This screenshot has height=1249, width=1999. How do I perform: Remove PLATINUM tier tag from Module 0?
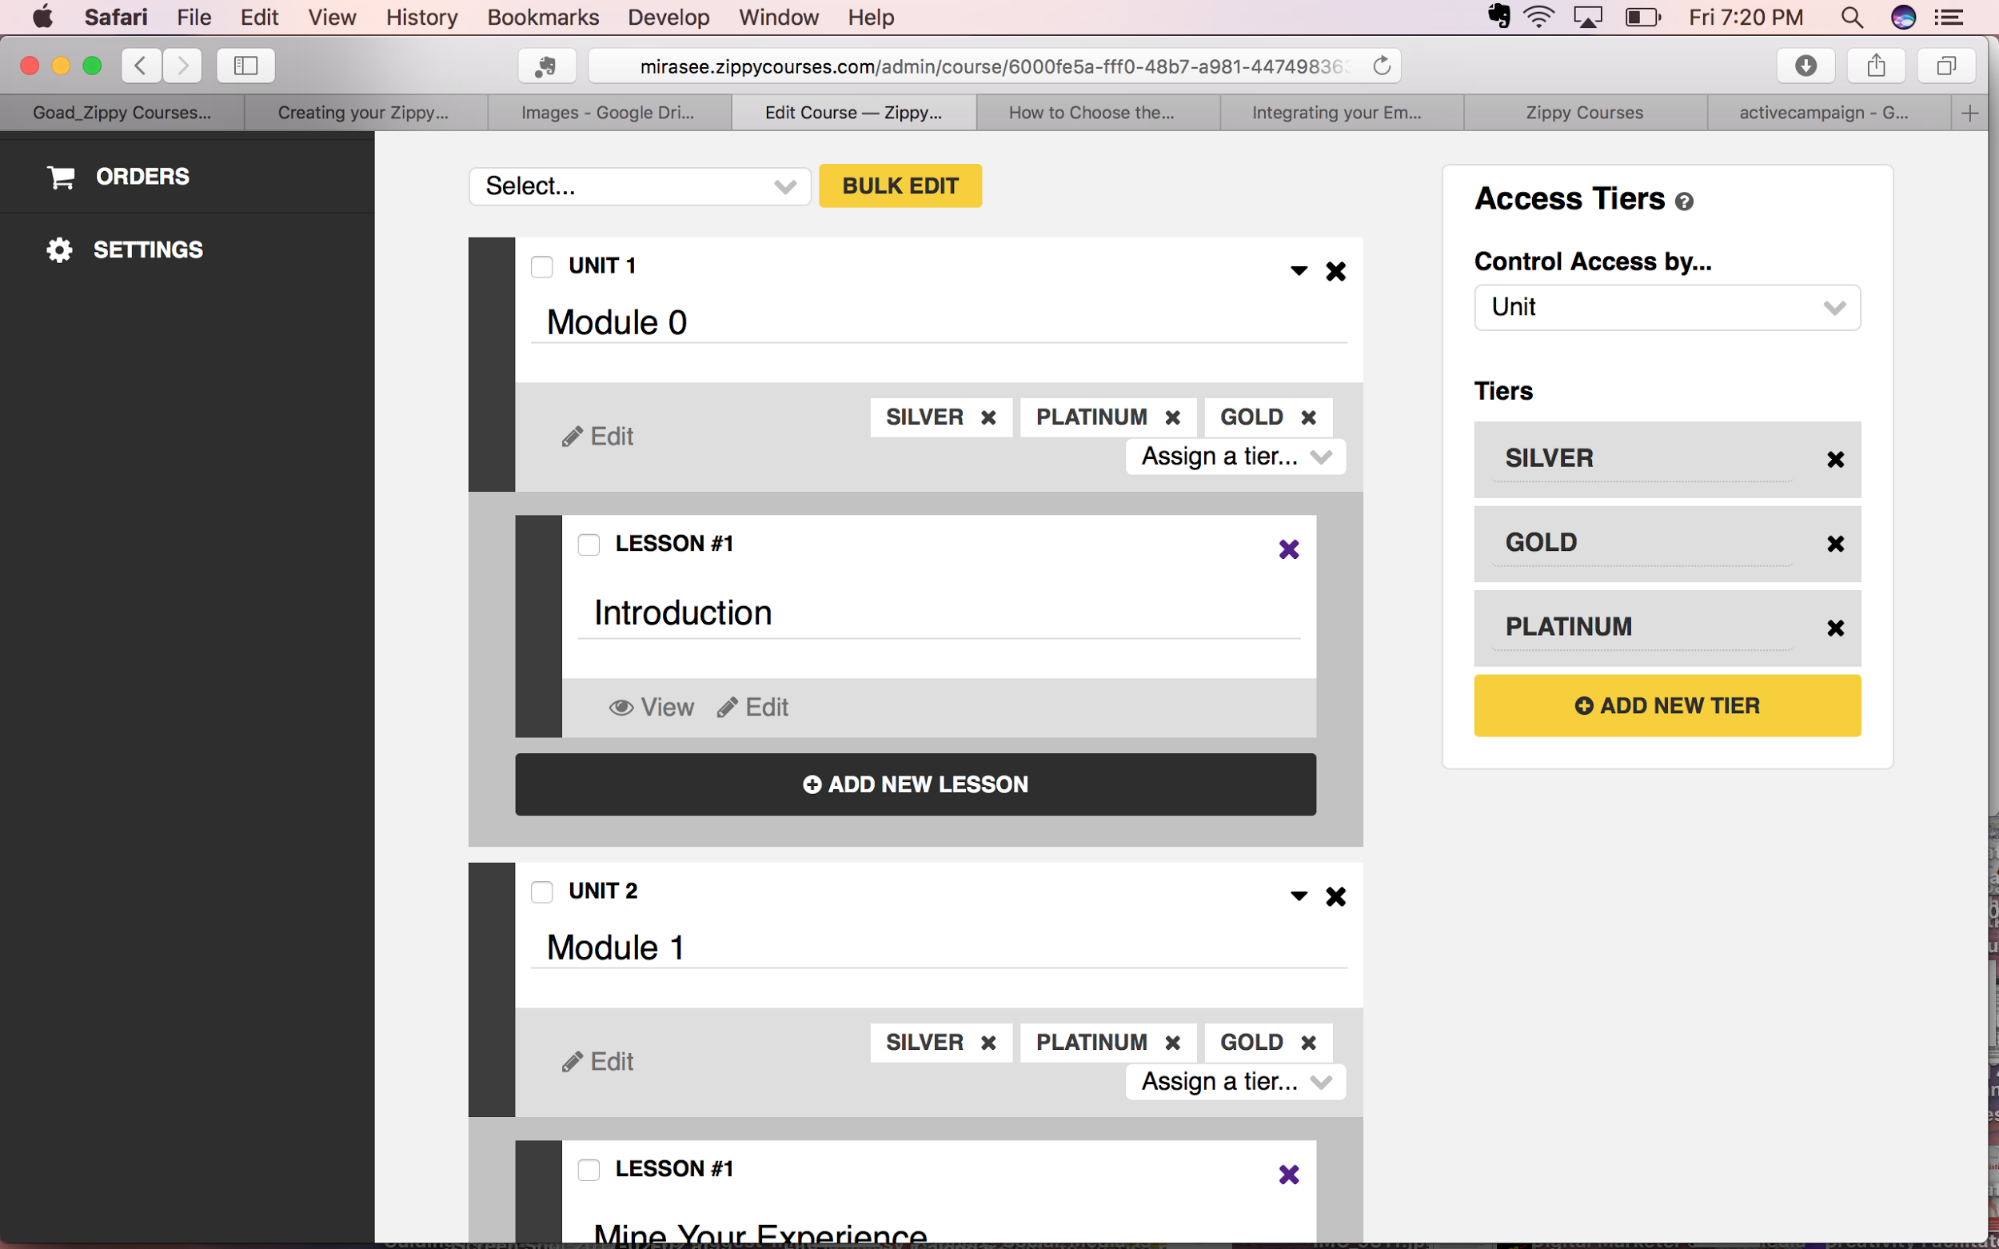click(x=1172, y=418)
